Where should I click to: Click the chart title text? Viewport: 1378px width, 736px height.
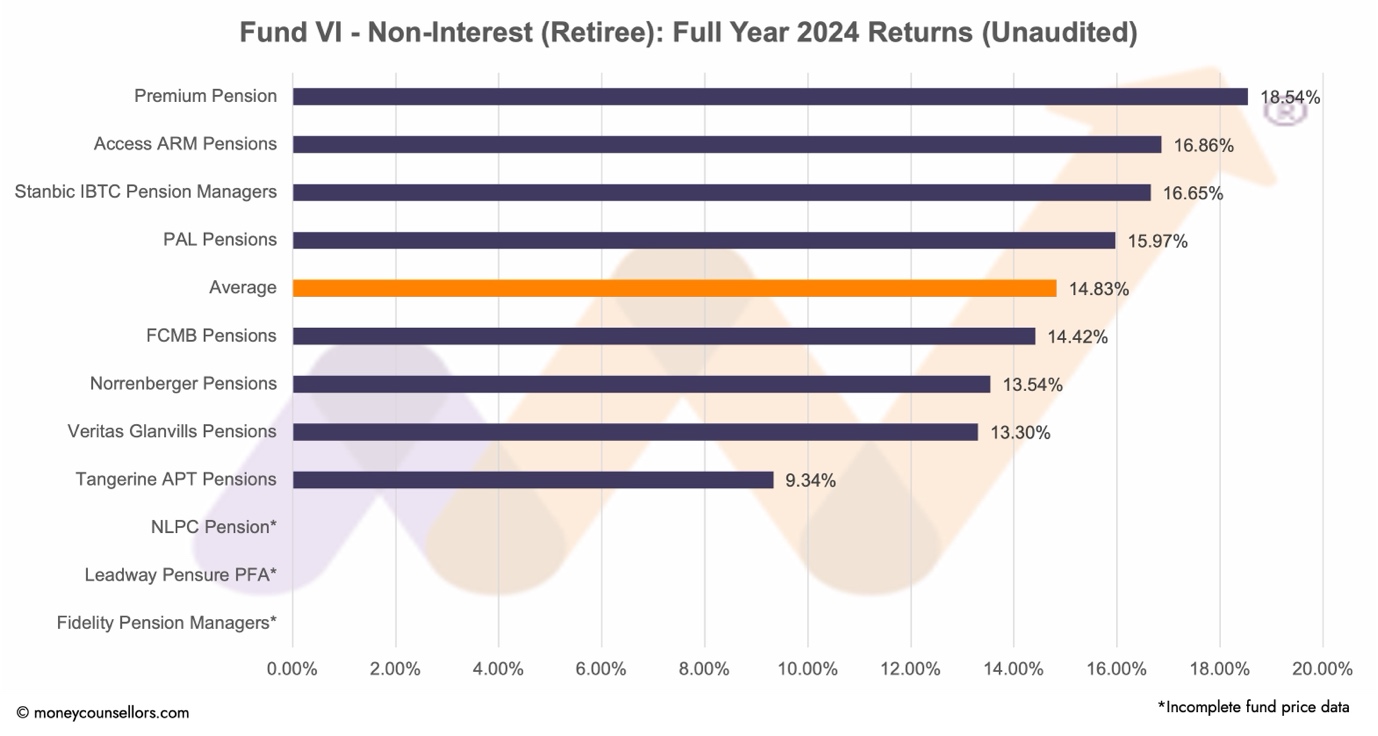688,32
